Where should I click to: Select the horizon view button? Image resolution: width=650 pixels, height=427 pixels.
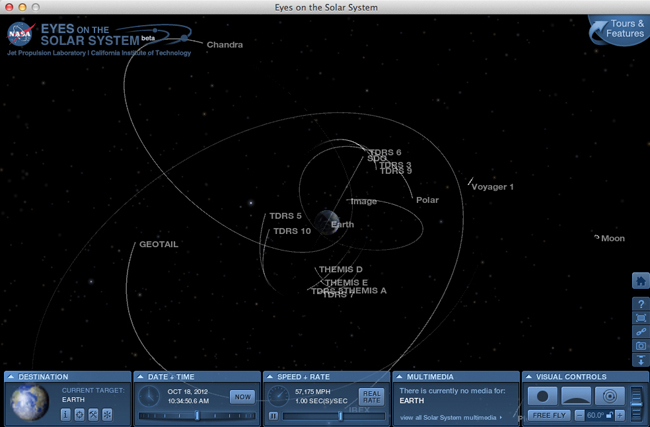[576, 396]
